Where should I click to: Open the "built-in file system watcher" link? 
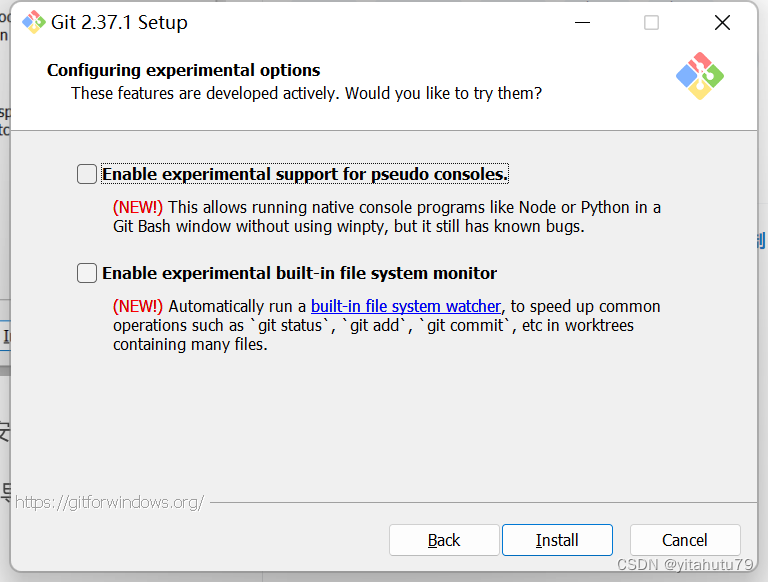pyautogui.click(x=405, y=306)
